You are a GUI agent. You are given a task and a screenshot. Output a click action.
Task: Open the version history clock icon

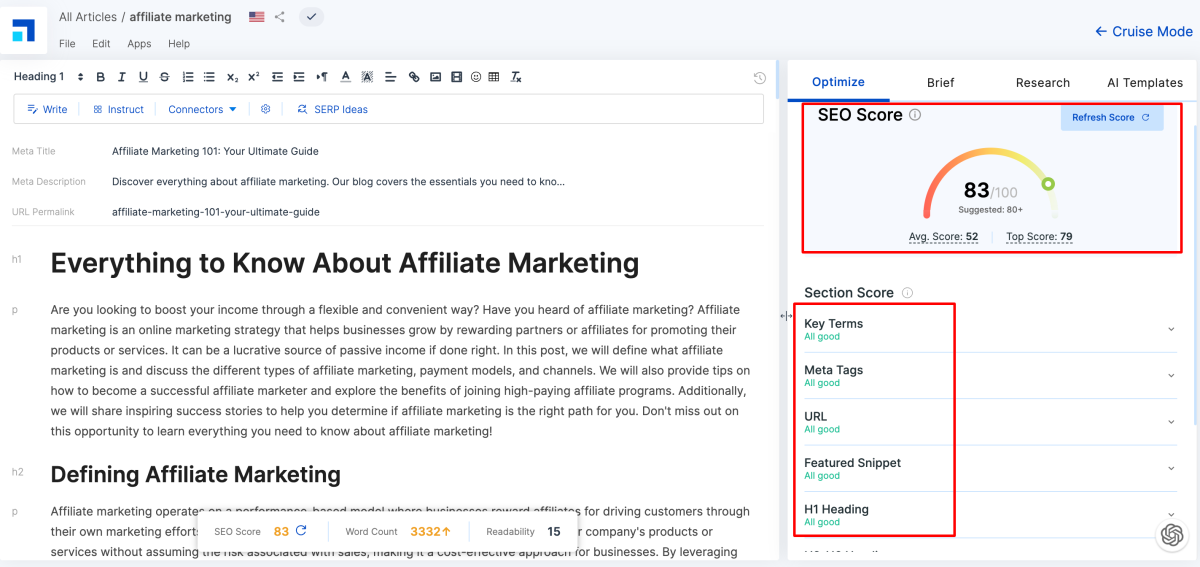(x=759, y=78)
